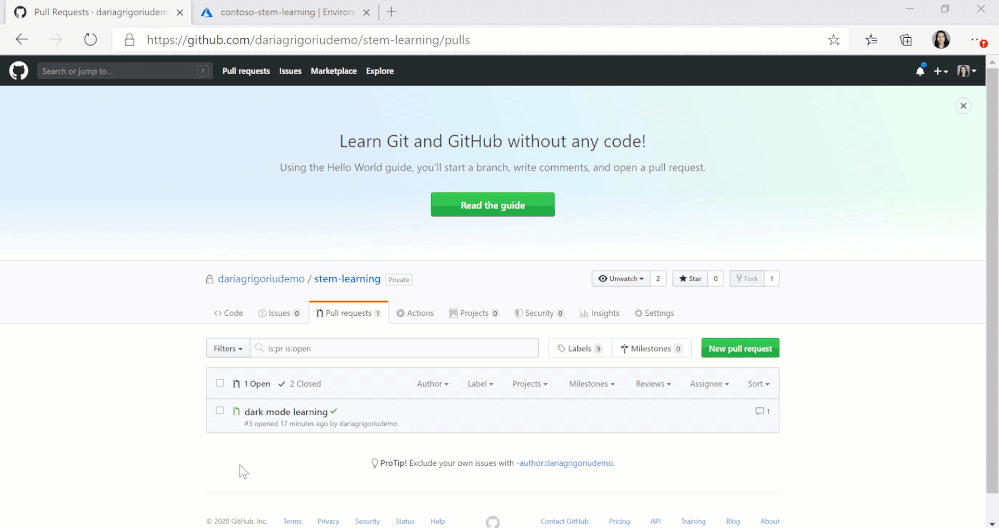Switch to the Actions tab
Image resolution: width=999 pixels, height=528 pixels.
(x=415, y=313)
